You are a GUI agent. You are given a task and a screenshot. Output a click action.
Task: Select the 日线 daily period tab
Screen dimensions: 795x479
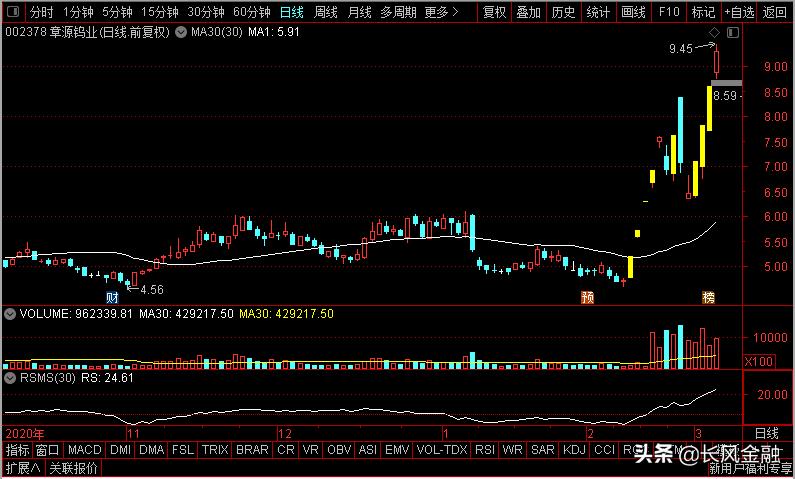click(x=292, y=12)
